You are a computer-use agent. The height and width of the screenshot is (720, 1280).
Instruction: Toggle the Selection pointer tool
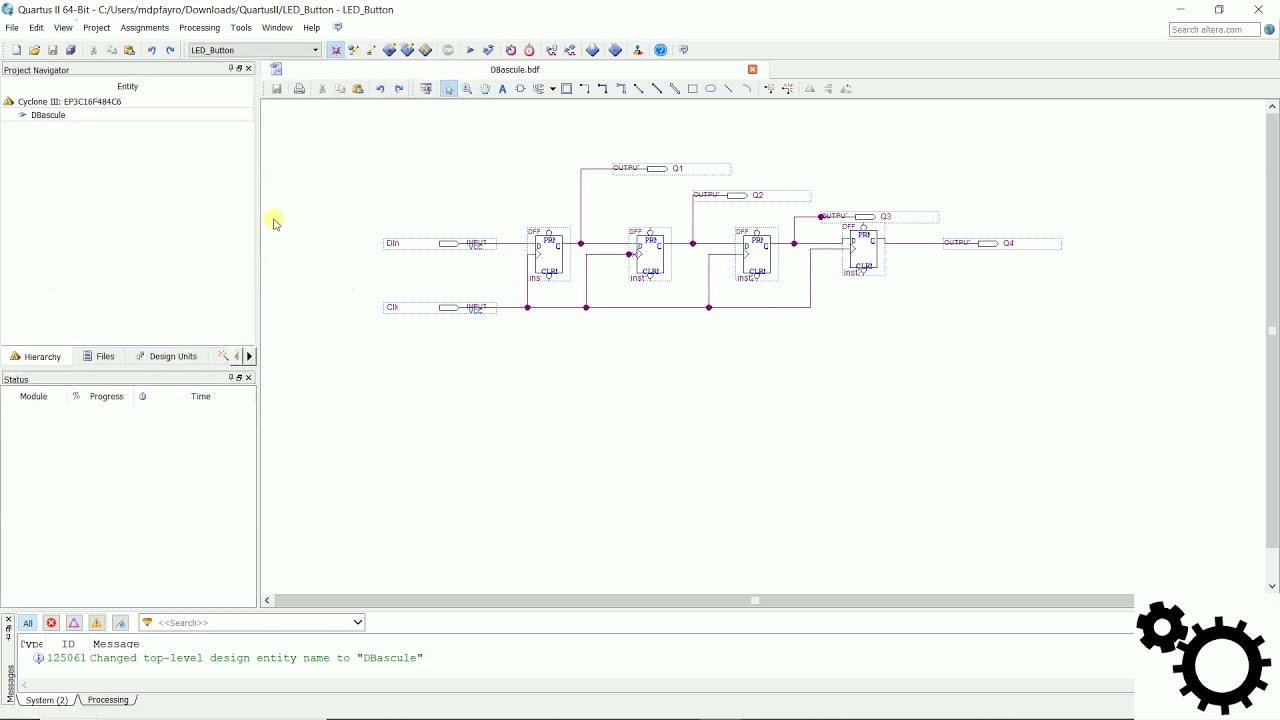click(449, 89)
